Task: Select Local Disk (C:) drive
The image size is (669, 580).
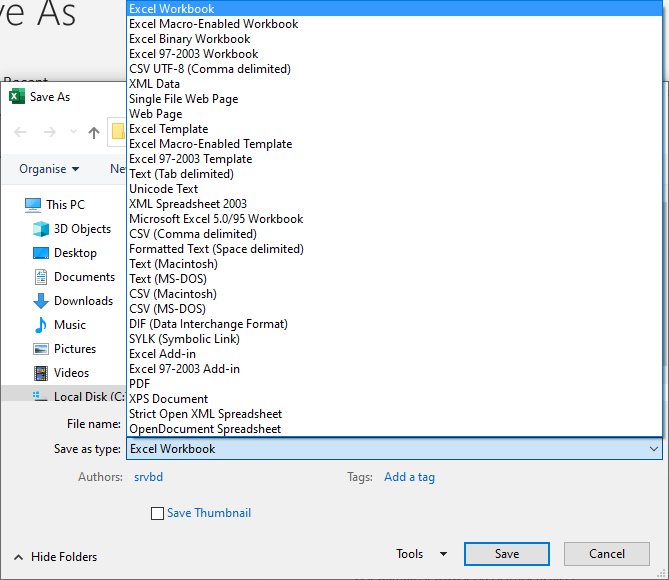Action: point(64,395)
